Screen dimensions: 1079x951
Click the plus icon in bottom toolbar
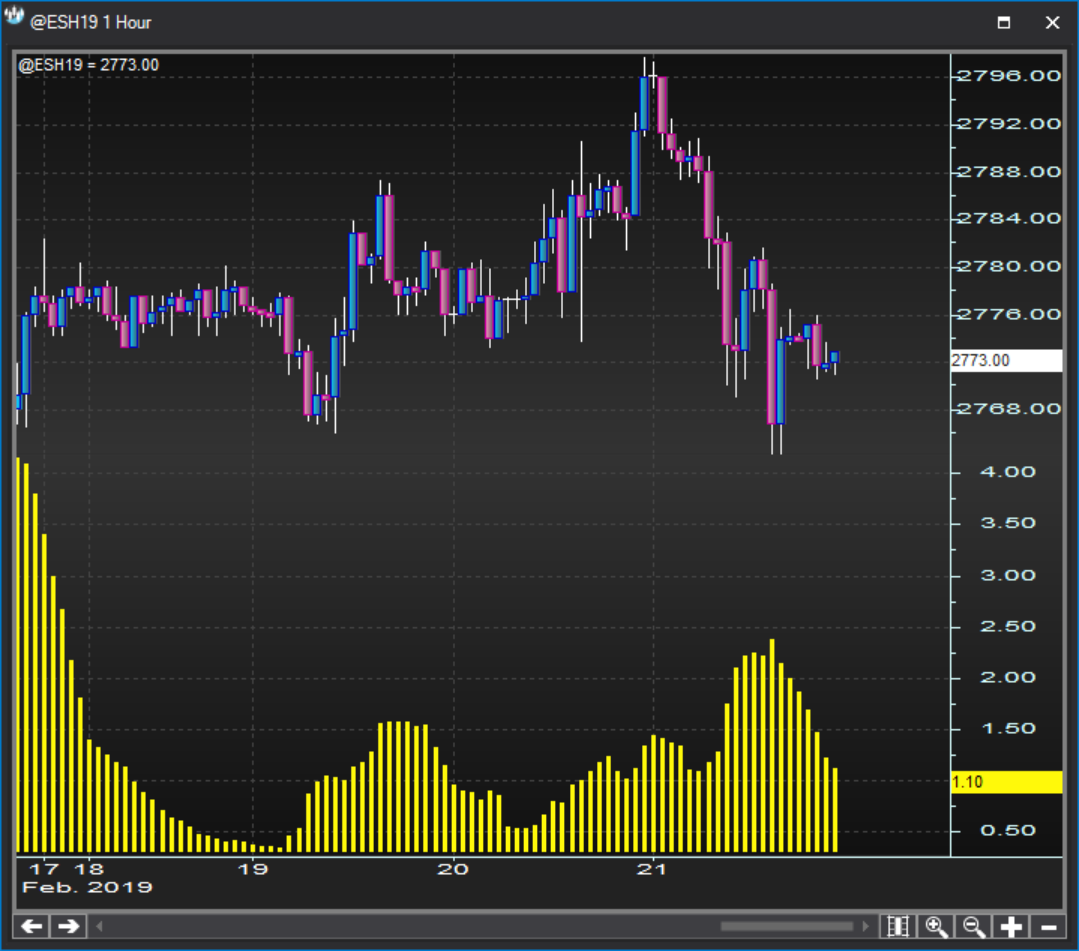coord(1011,926)
